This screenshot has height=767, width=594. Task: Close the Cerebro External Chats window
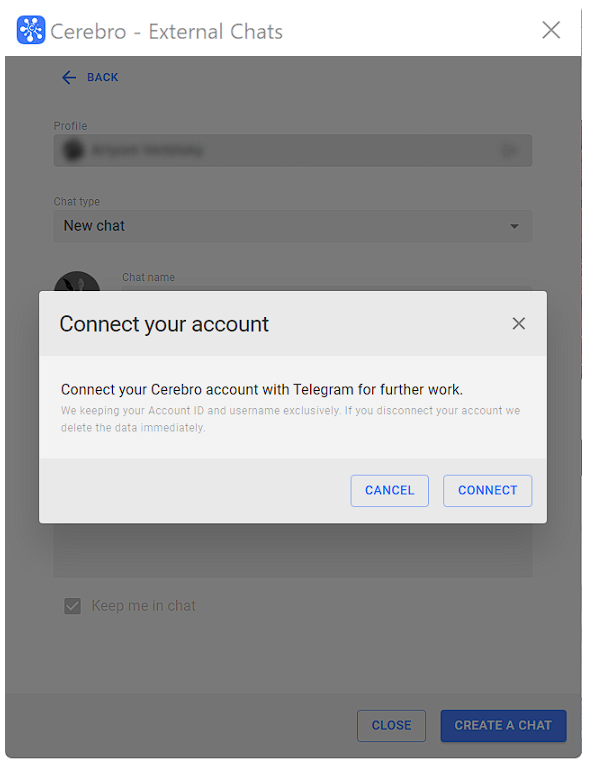point(551,30)
